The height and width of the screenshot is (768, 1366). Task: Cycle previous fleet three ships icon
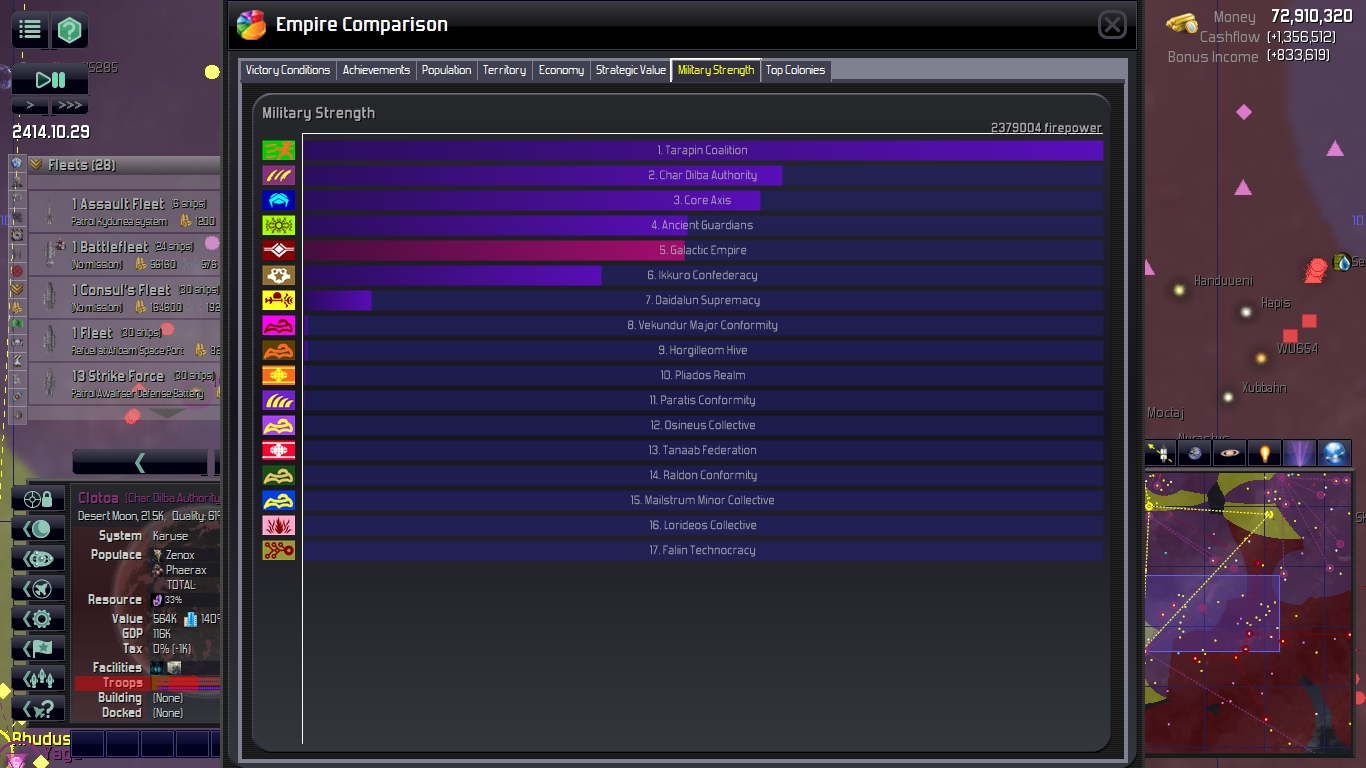[x=39, y=679]
